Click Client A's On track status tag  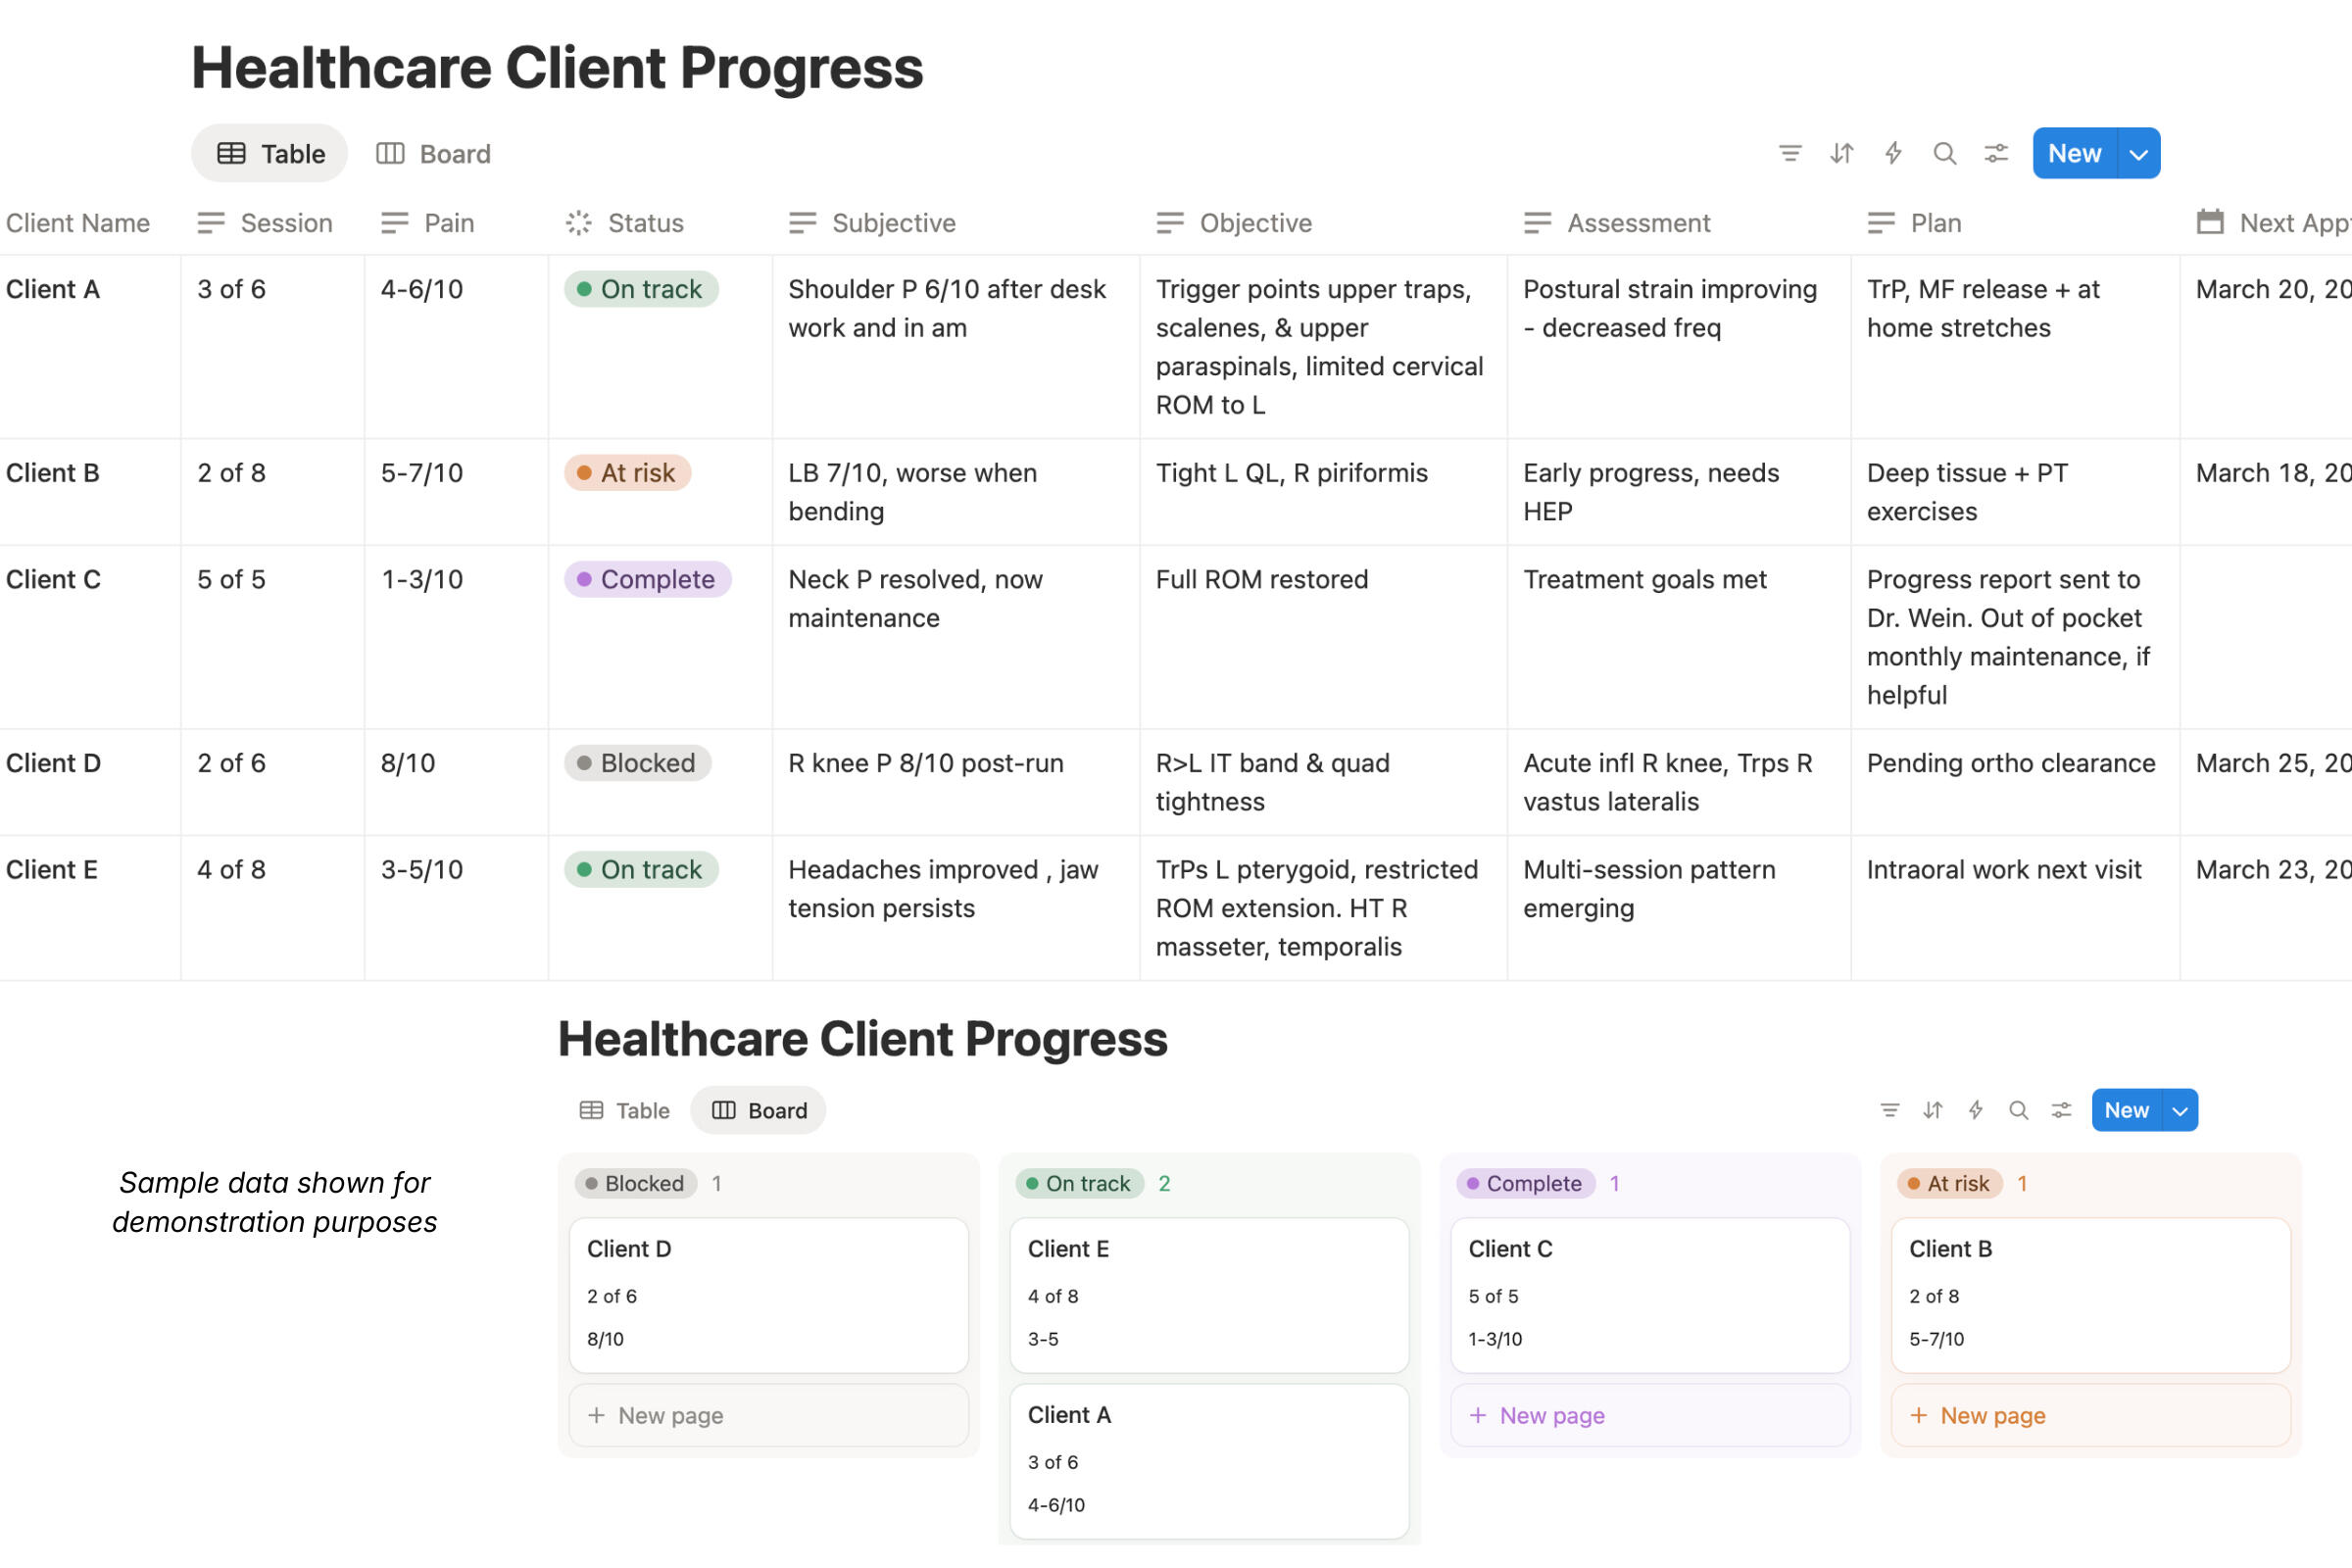coord(641,289)
